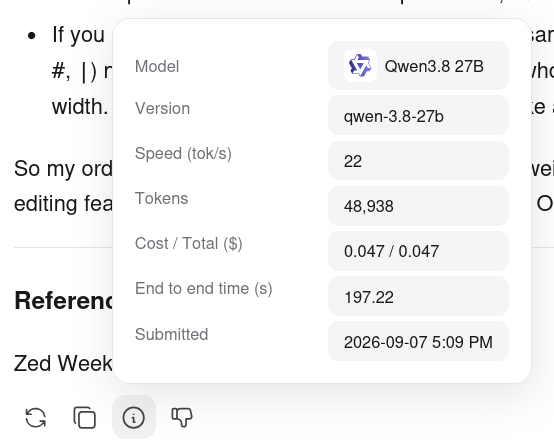
Task: Click the End to end time label
Action: [x=204, y=289]
